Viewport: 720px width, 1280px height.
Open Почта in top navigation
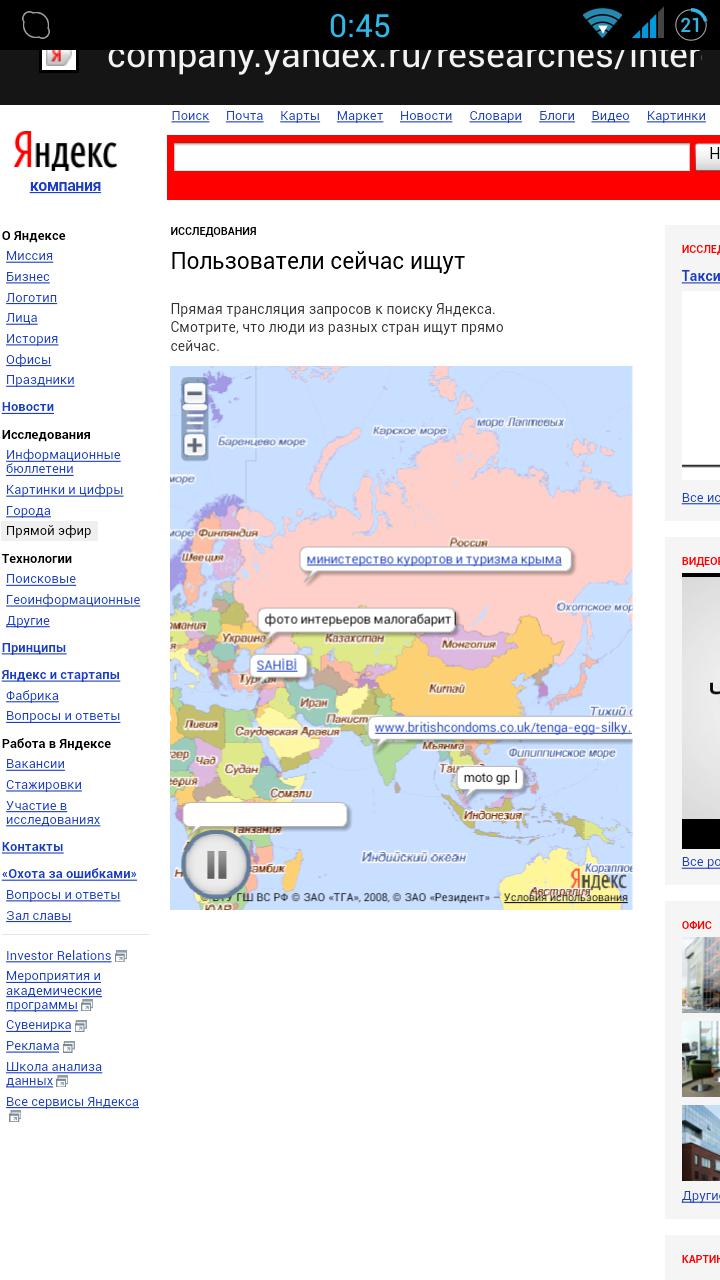[x=244, y=116]
